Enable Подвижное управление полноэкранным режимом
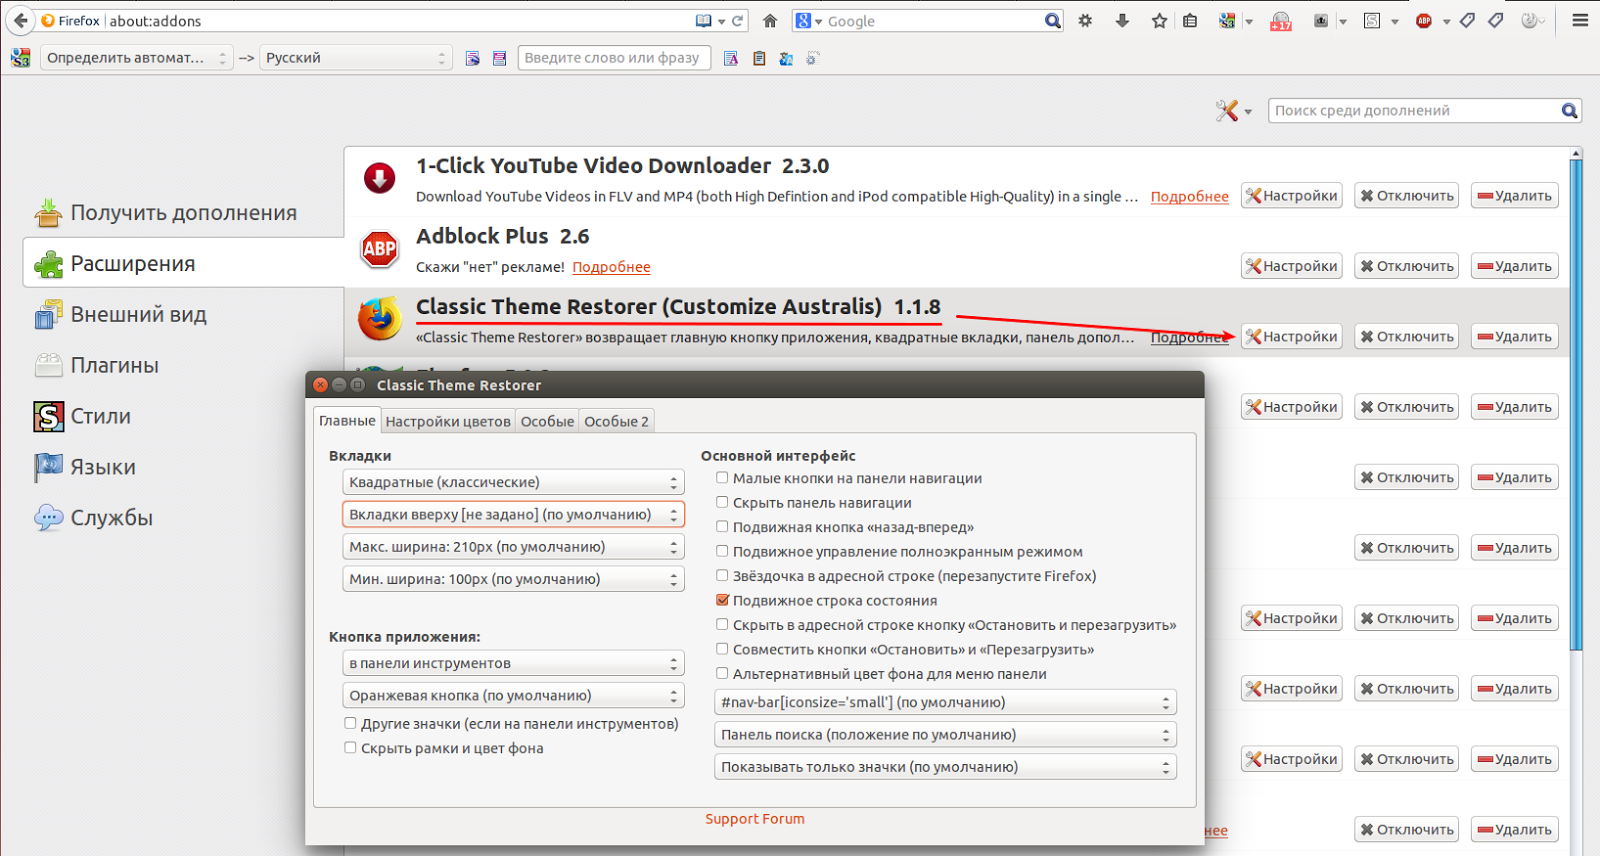 (722, 551)
